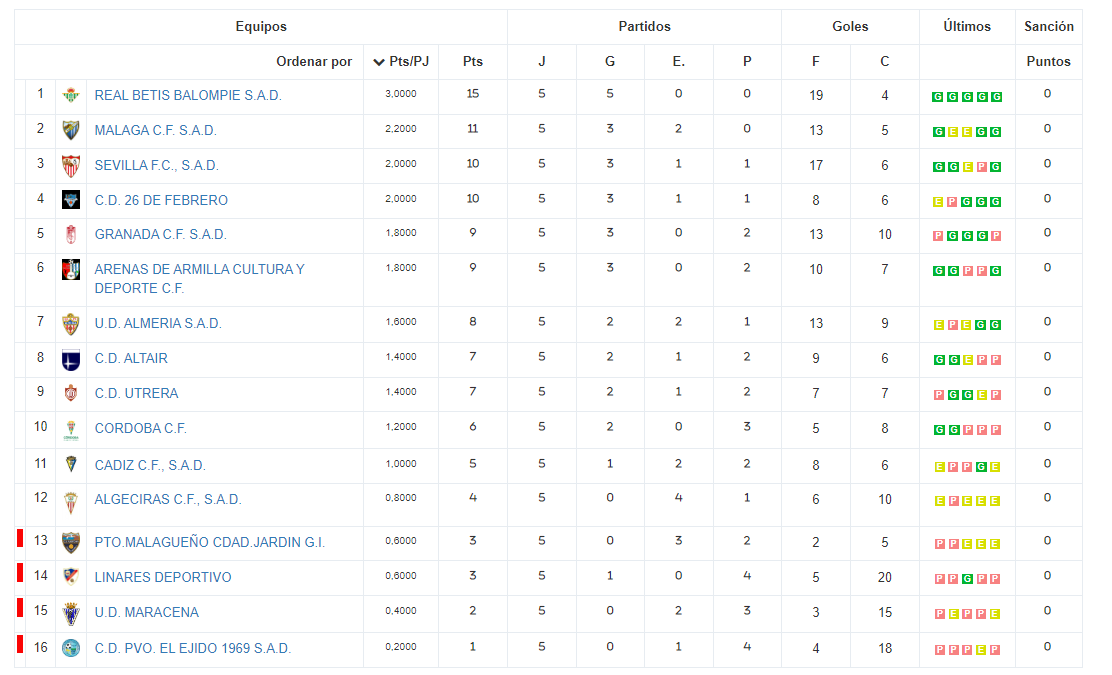Click the Algeciras C.F. crest icon
This screenshot has width=1112, height=675.
click(x=71, y=502)
